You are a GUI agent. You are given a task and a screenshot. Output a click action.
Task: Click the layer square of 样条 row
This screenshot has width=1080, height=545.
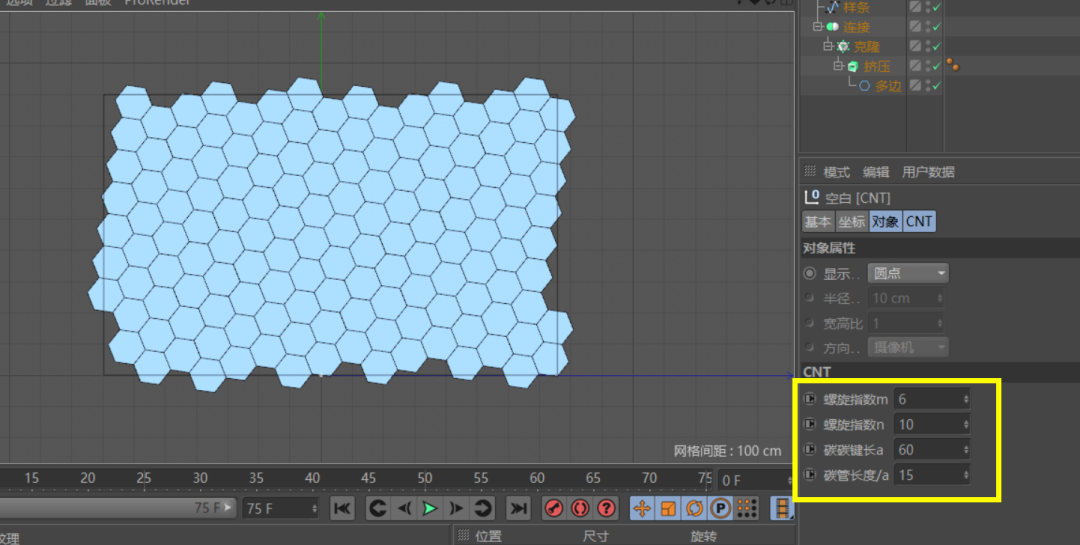tap(915, 7)
